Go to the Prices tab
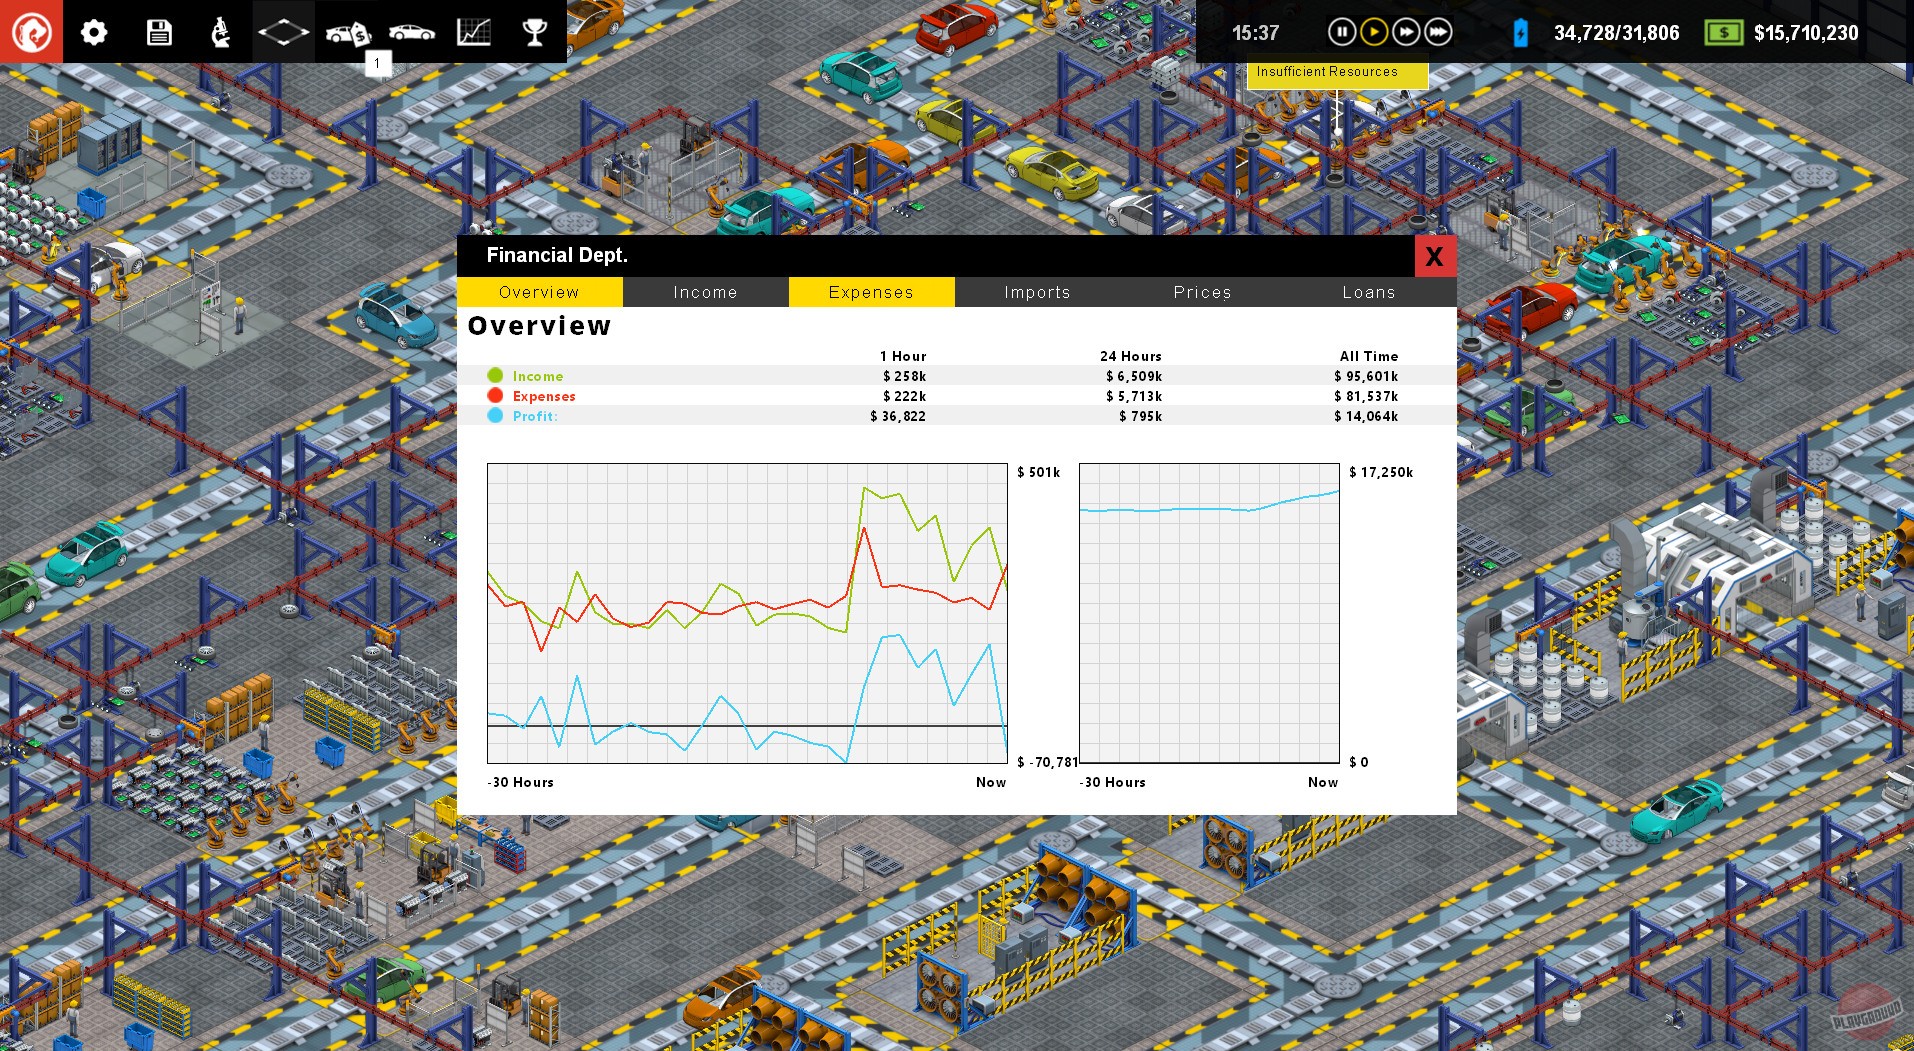Screen dimensions: 1914x1051 point(1202,292)
